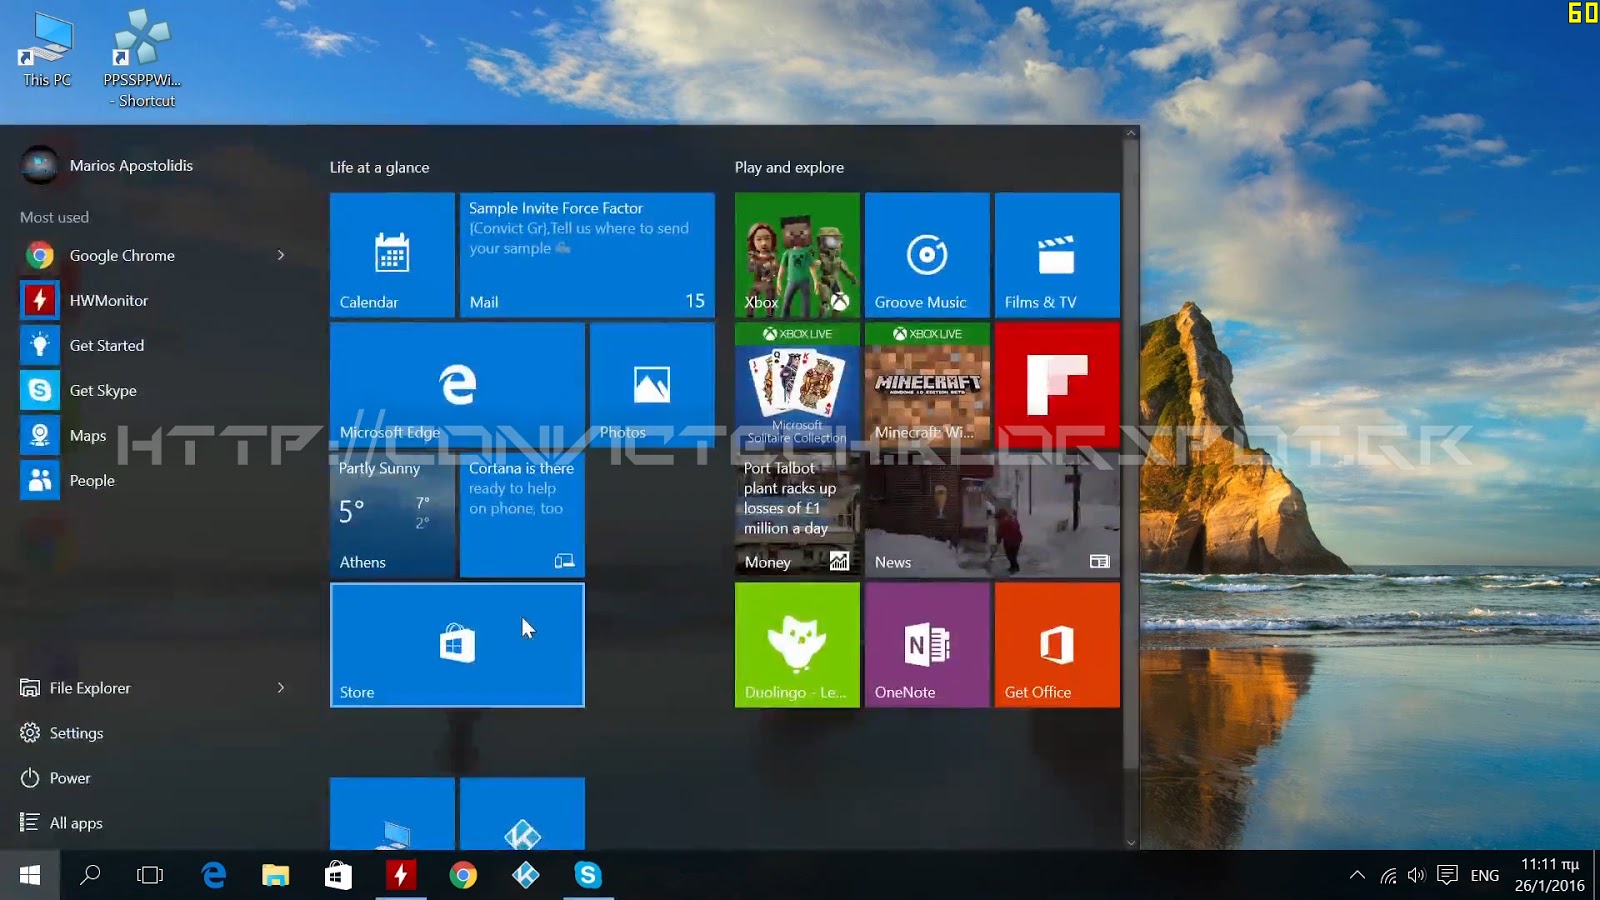Image resolution: width=1600 pixels, height=900 pixels.
Task: Open HWMonitor from Most used list
Action: tap(155, 300)
